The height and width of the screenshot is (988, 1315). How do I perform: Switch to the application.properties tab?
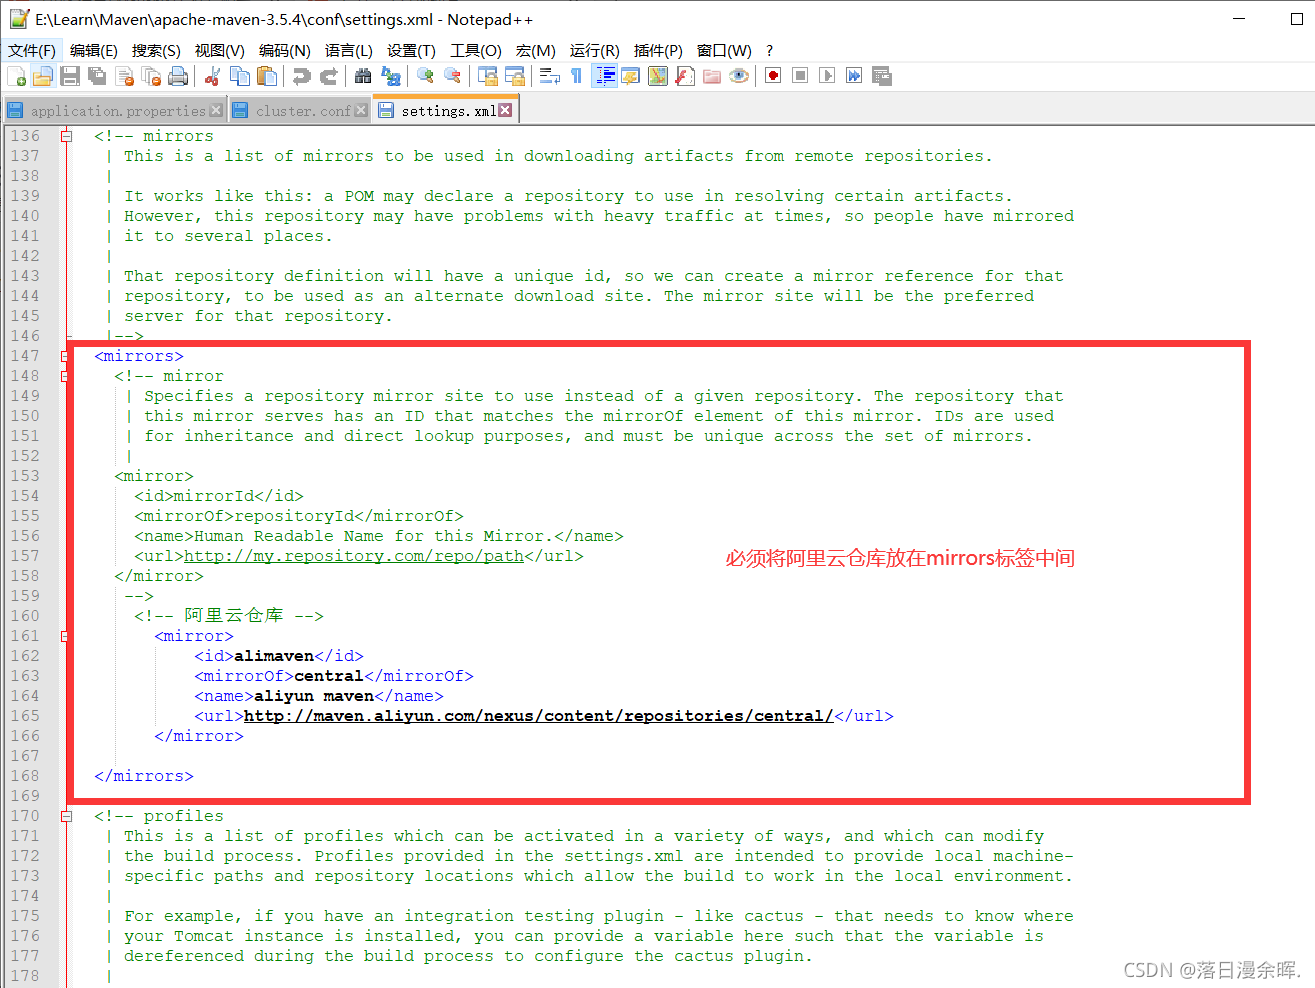[x=116, y=111]
